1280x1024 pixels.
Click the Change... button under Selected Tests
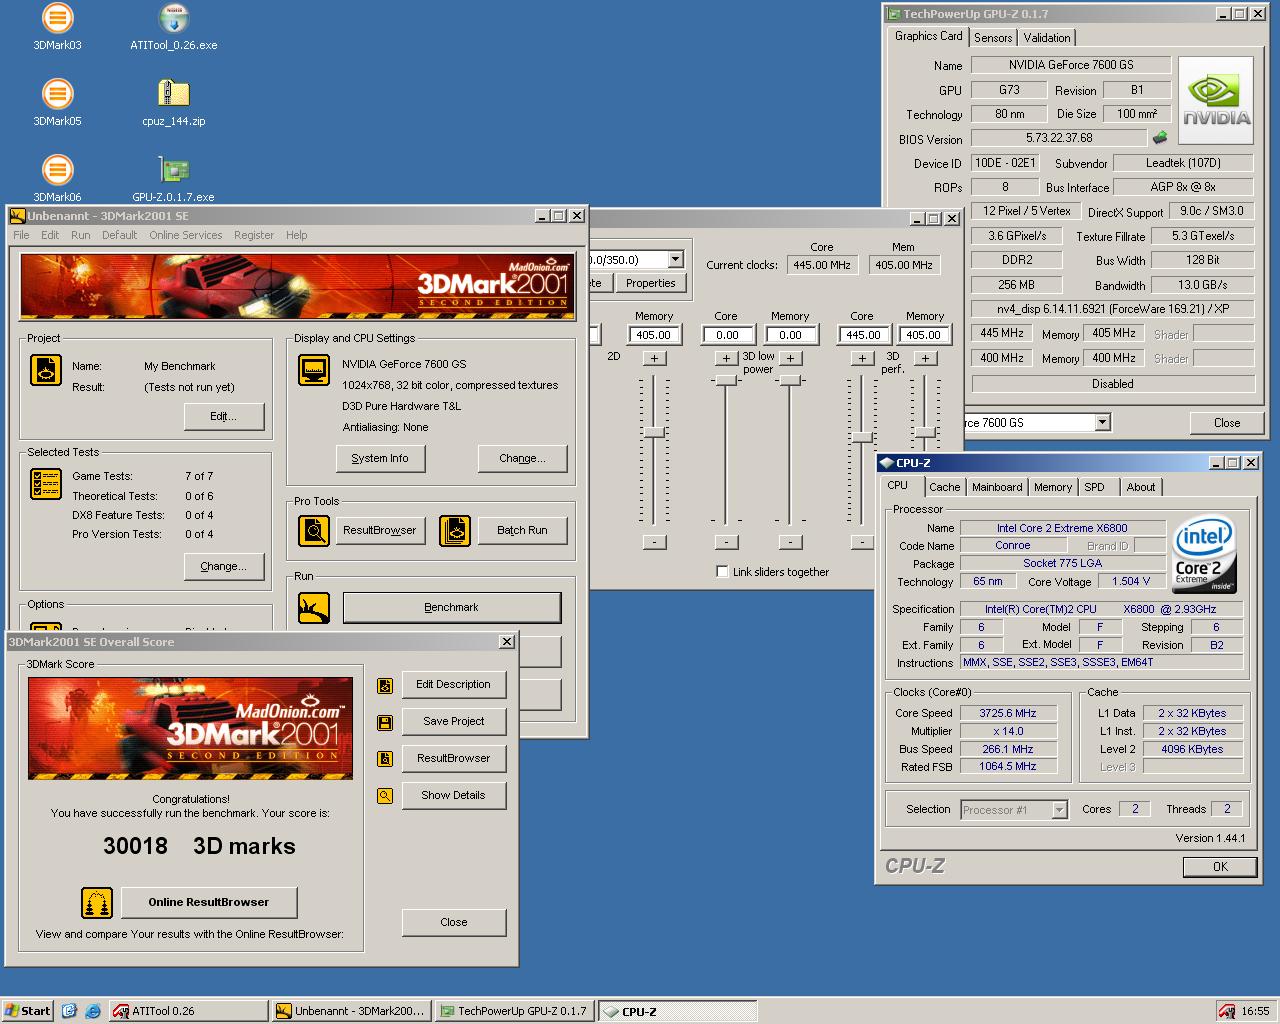click(223, 566)
